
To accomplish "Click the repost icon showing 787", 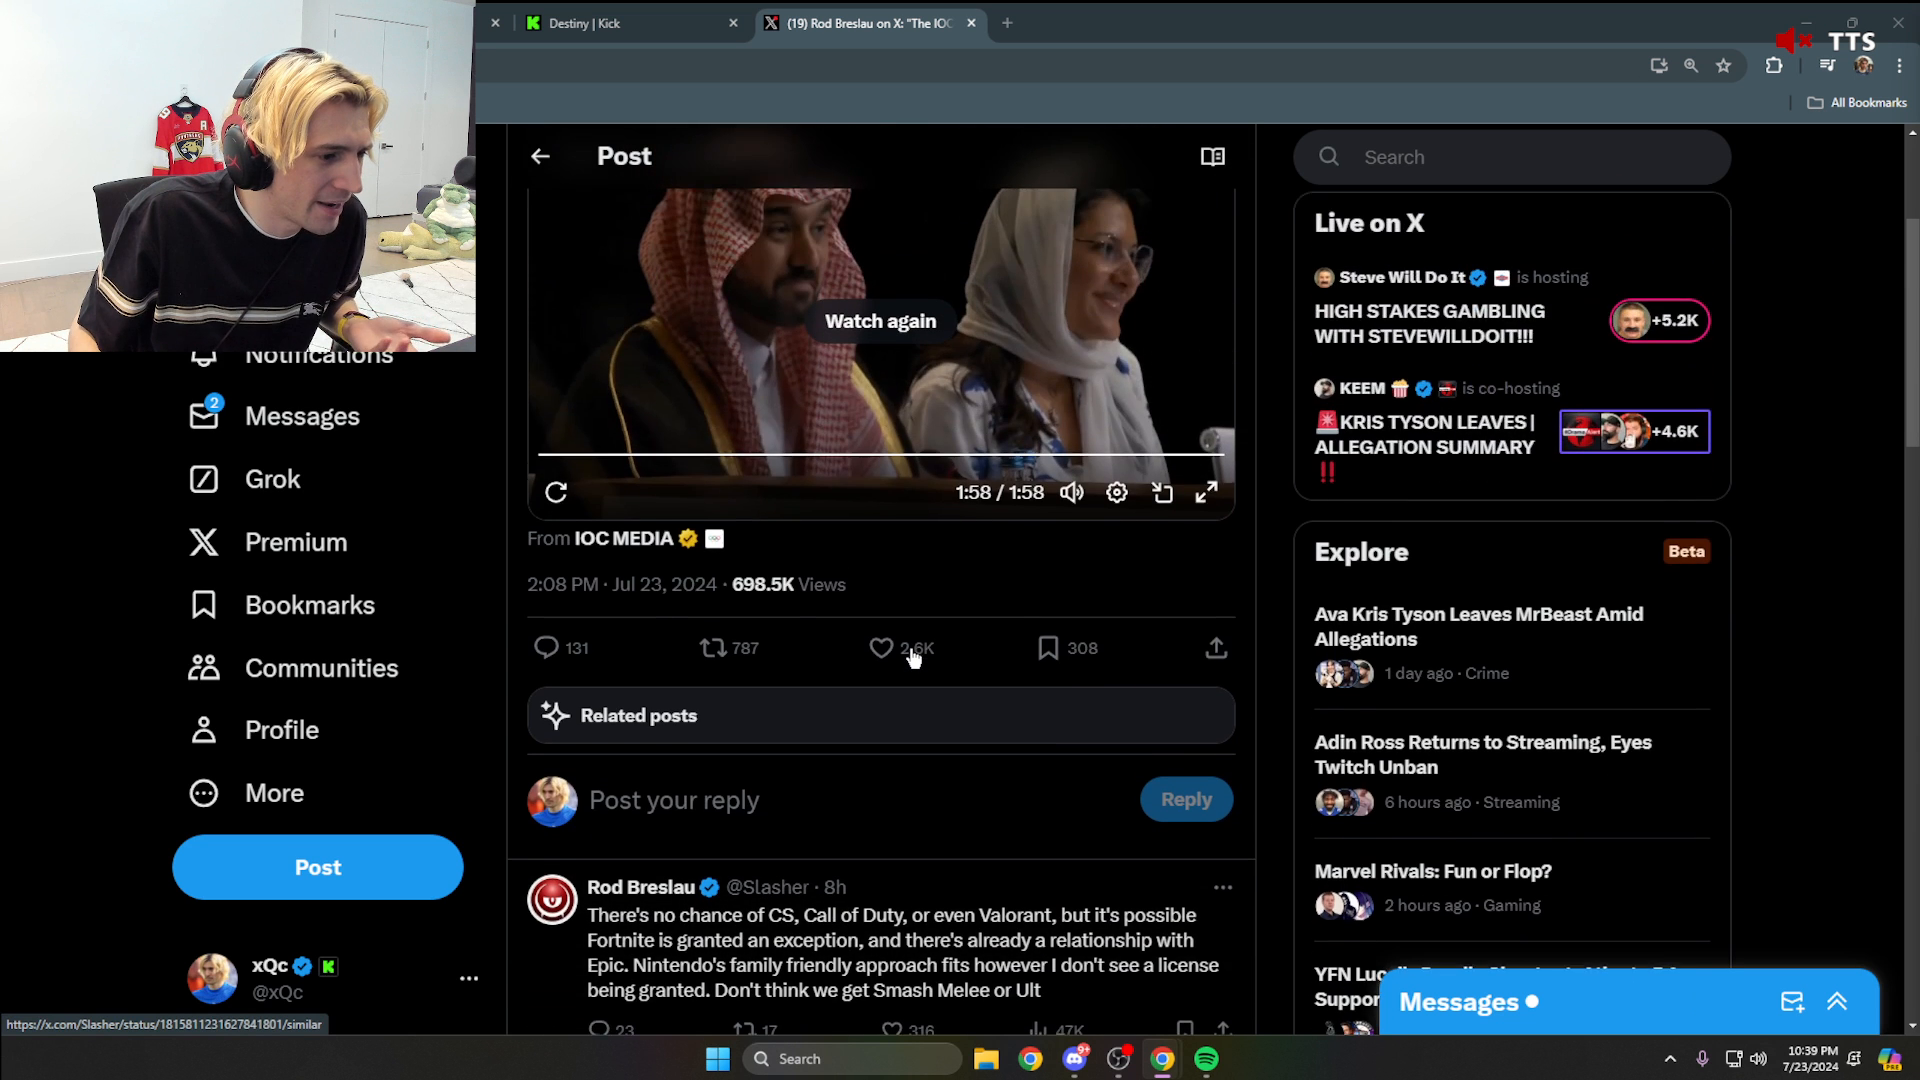I will pyautogui.click(x=713, y=648).
